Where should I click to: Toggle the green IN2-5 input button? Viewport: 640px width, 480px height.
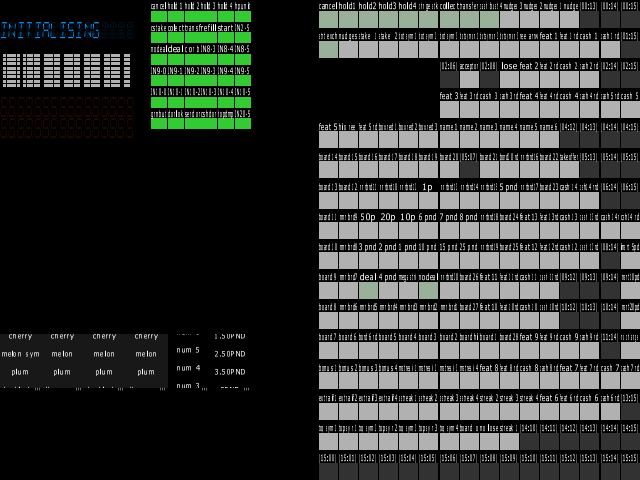pos(243,38)
